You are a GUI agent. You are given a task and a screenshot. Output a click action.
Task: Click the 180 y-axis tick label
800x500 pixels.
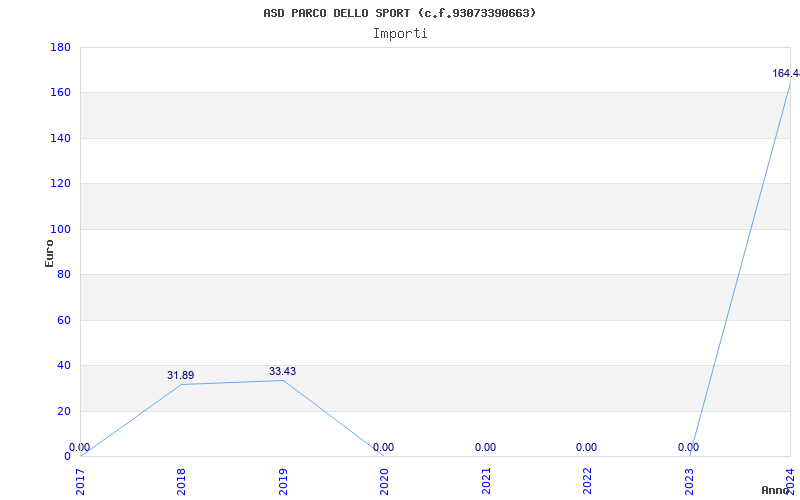(60, 47)
